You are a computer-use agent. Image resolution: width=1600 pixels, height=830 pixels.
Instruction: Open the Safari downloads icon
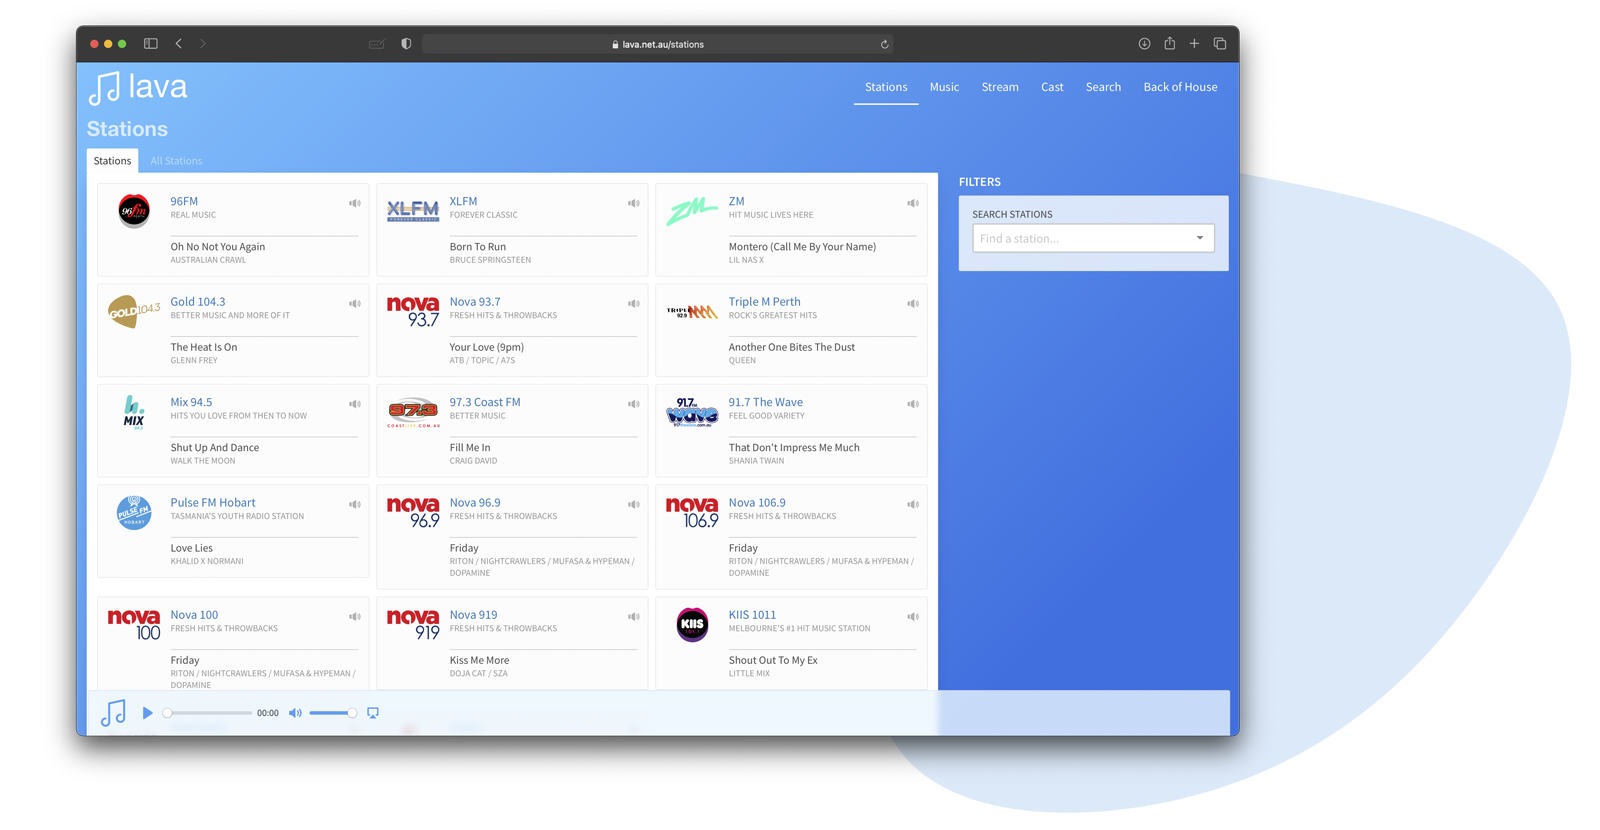[x=1144, y=44]
